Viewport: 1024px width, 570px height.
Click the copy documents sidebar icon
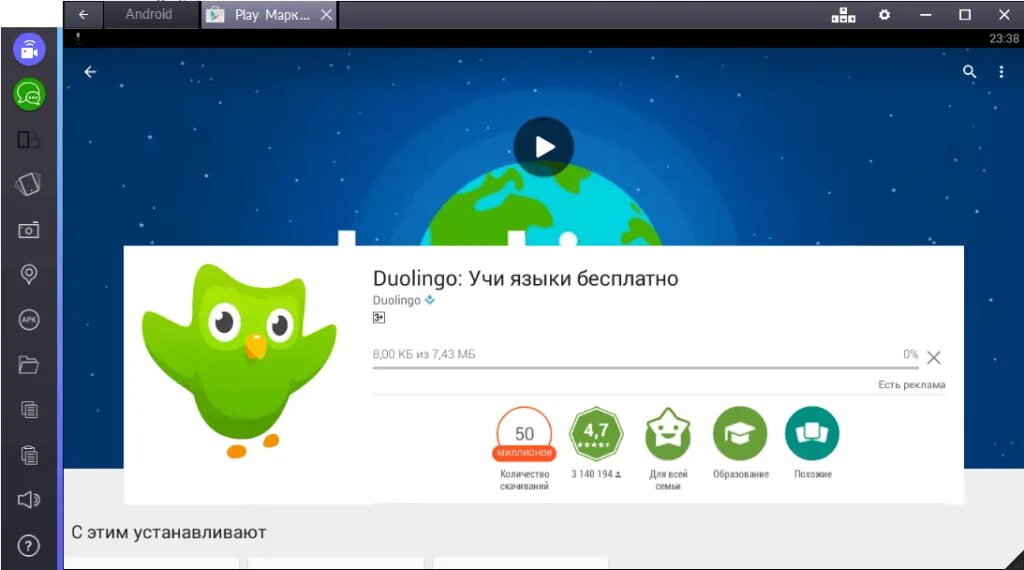29,409
